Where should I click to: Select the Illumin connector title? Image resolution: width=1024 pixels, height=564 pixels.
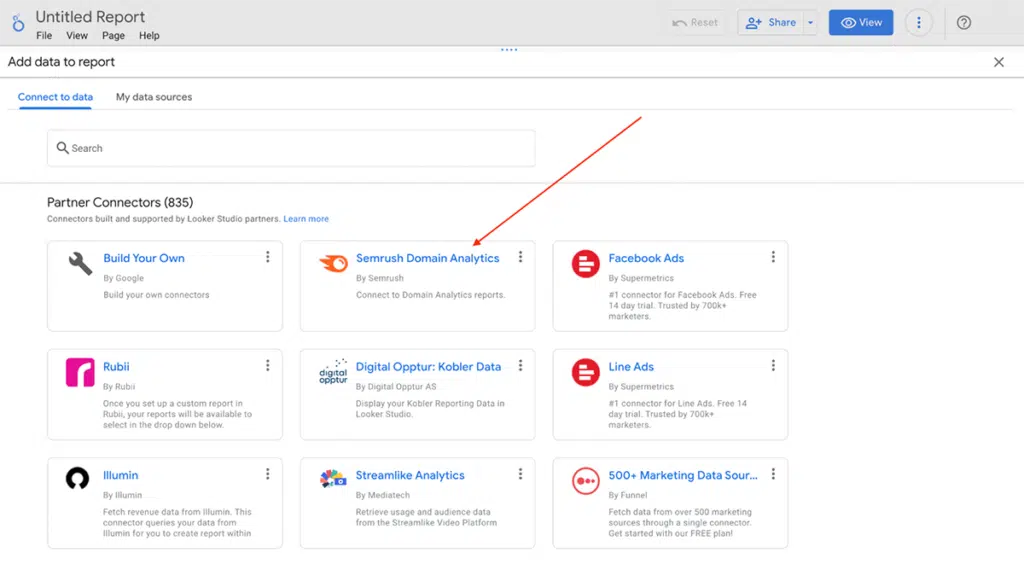[120, 475]
